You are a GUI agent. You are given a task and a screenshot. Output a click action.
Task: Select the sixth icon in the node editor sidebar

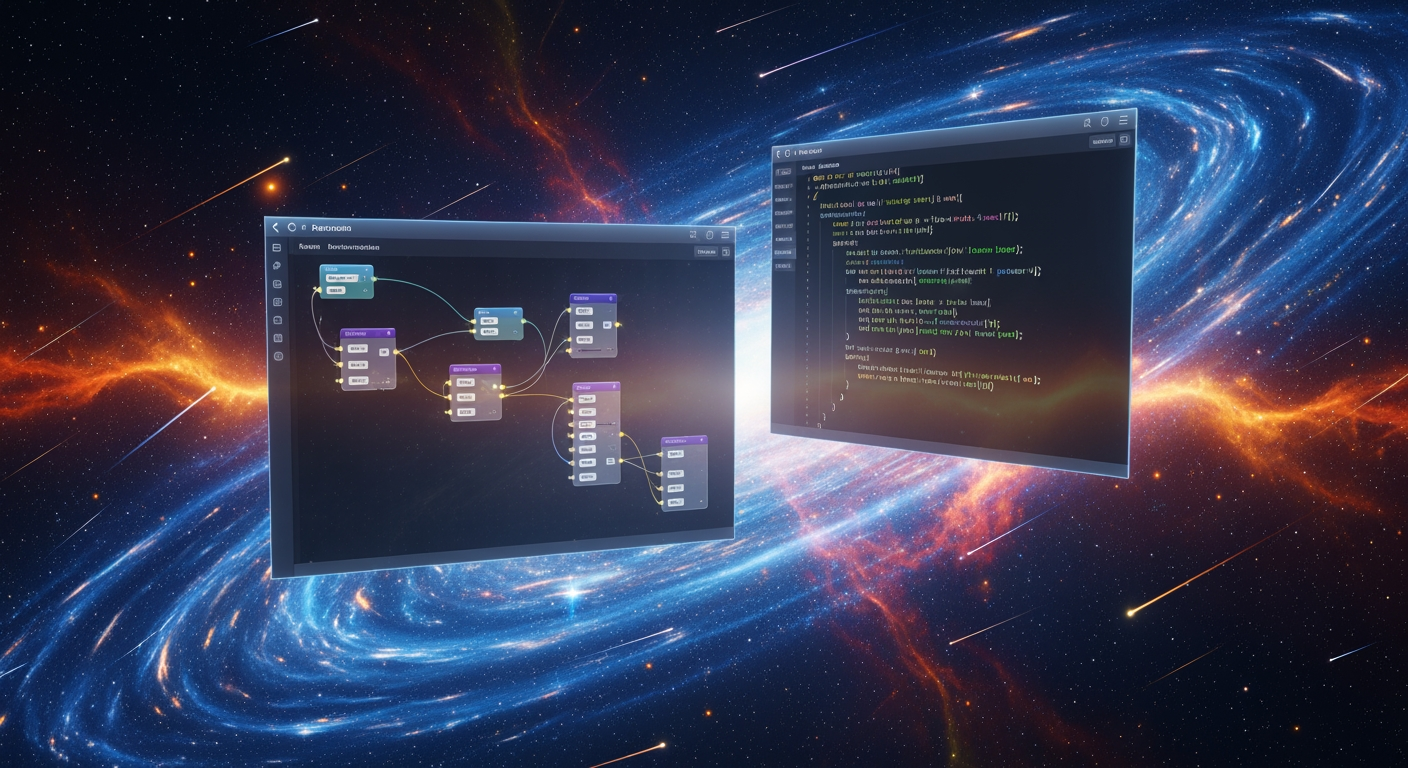(x=278, y=338)
